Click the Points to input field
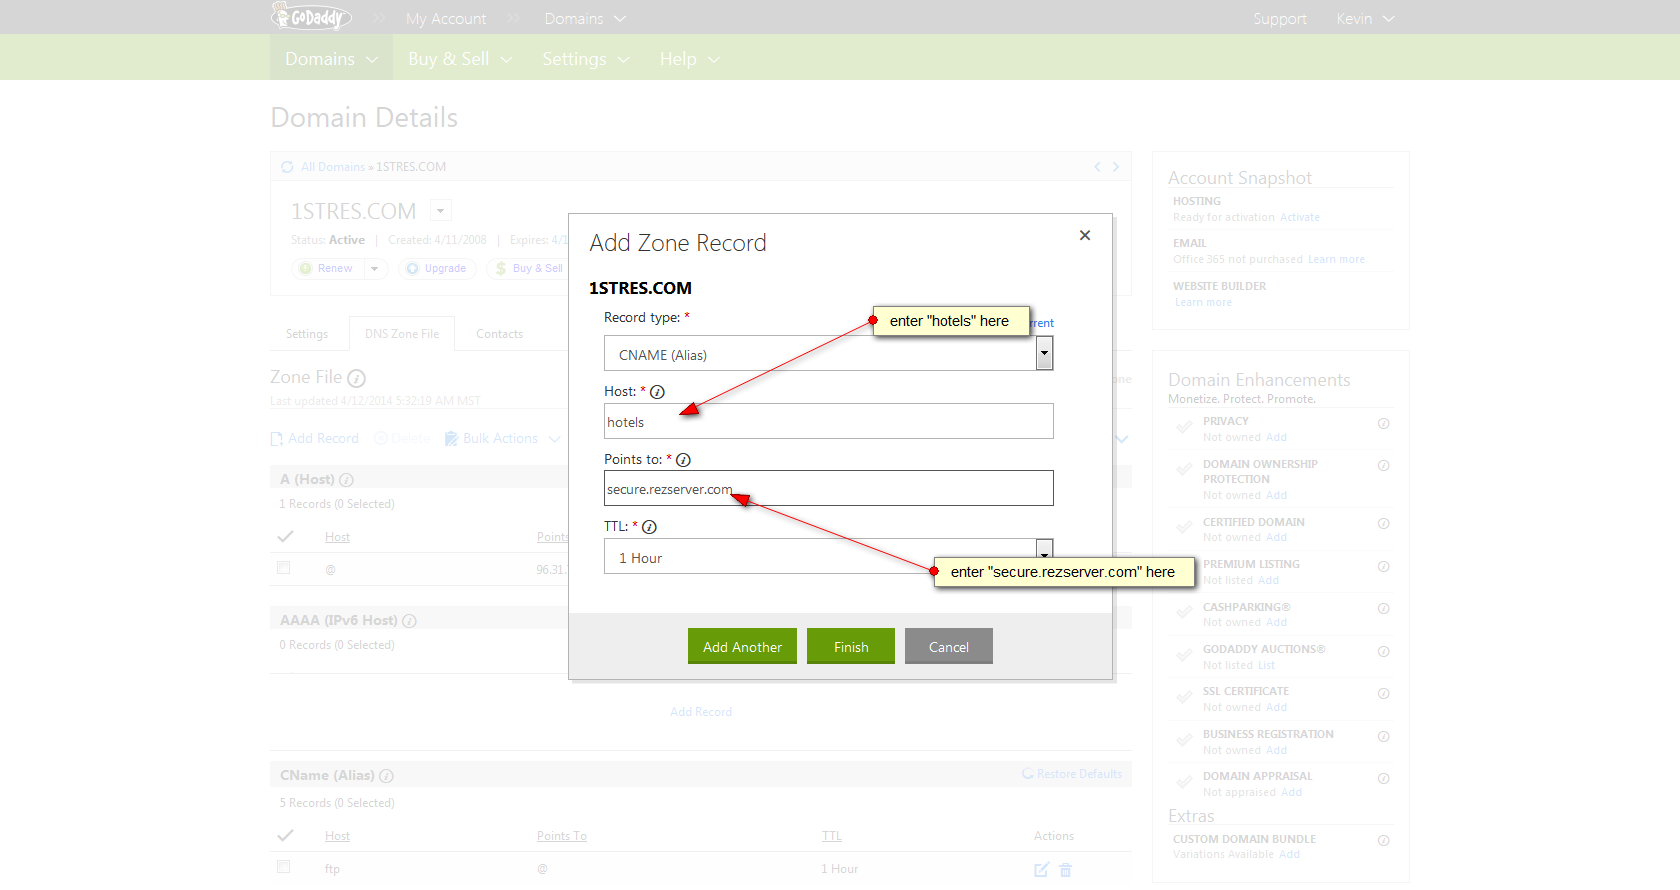 (828, 488)
